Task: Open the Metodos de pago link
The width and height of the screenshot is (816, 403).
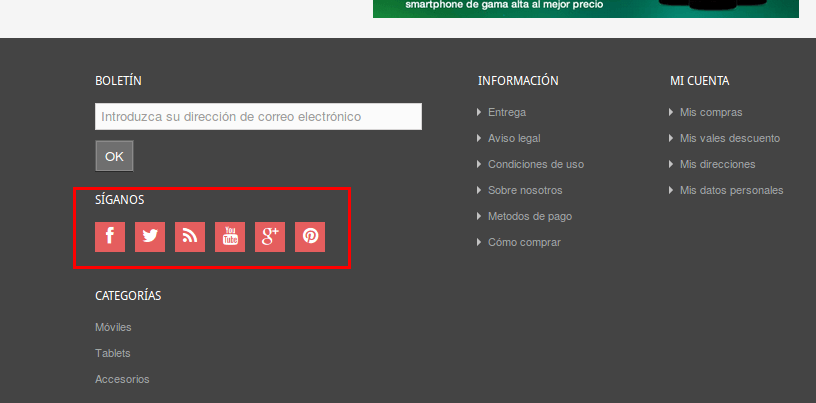Action: (530, 217)
